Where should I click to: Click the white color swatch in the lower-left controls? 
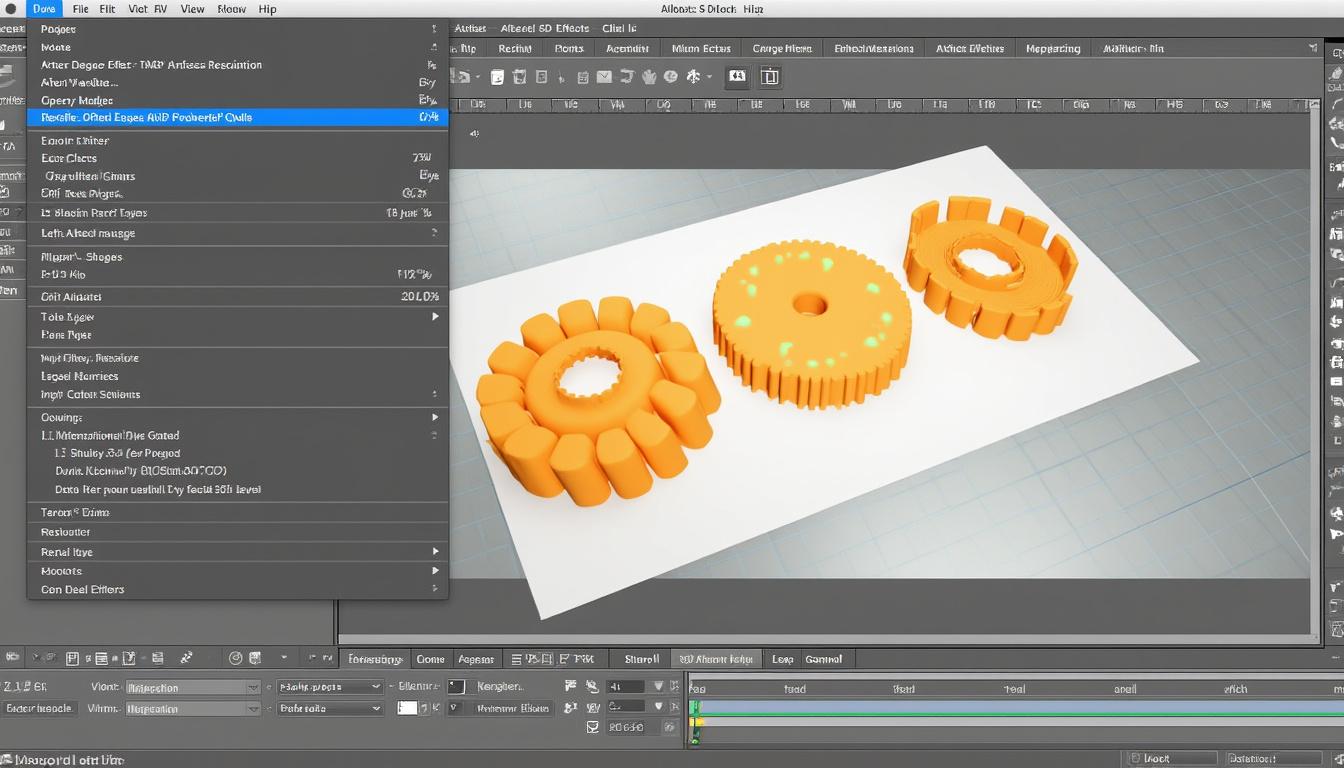point(408,708)
